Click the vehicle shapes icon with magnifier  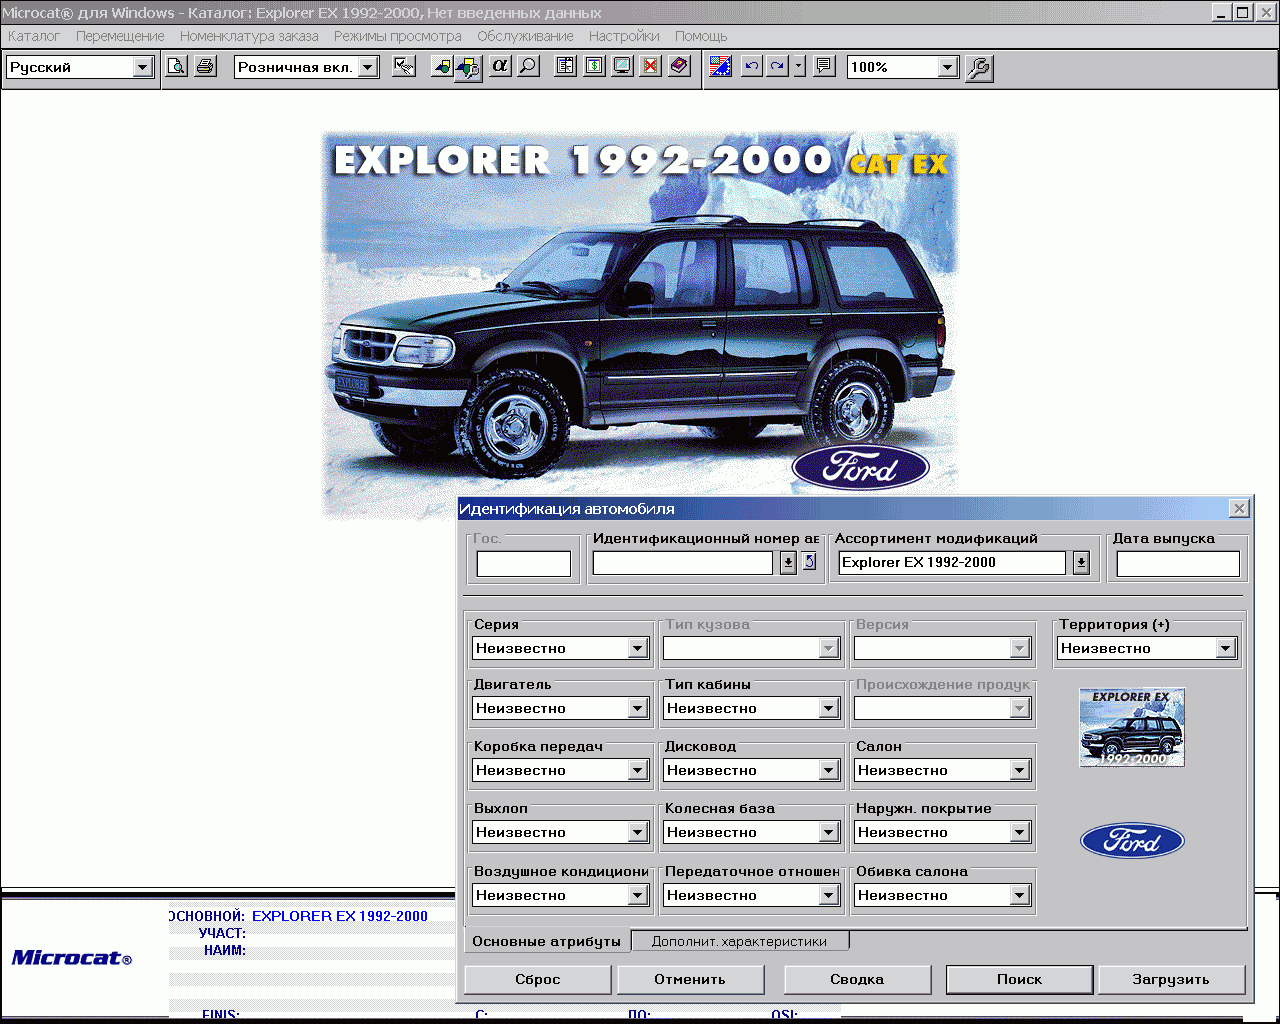(467, 68)
